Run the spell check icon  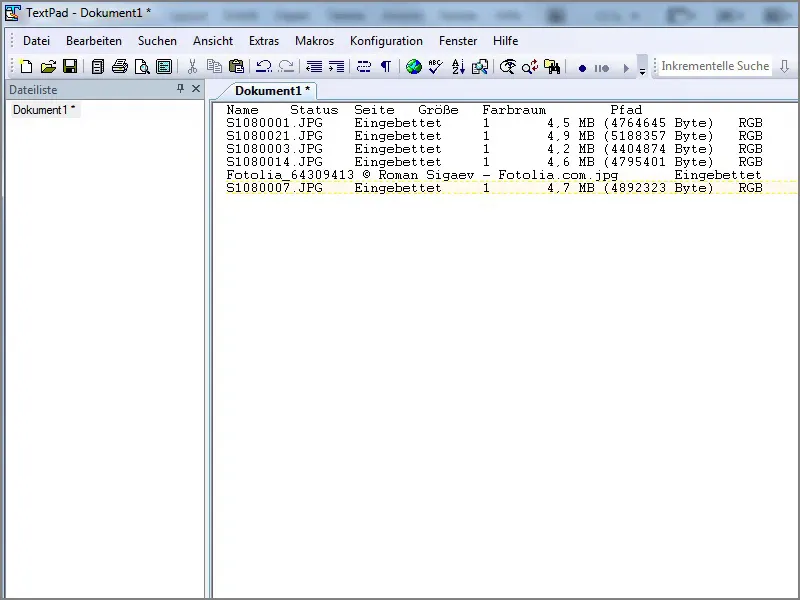tap(434, 67)
